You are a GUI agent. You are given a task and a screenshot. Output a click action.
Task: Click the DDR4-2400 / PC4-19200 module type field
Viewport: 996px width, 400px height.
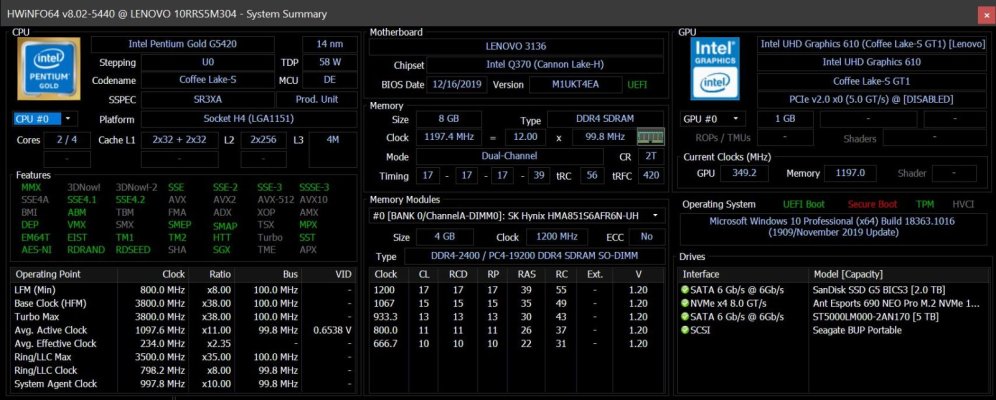tap(535, 256)
